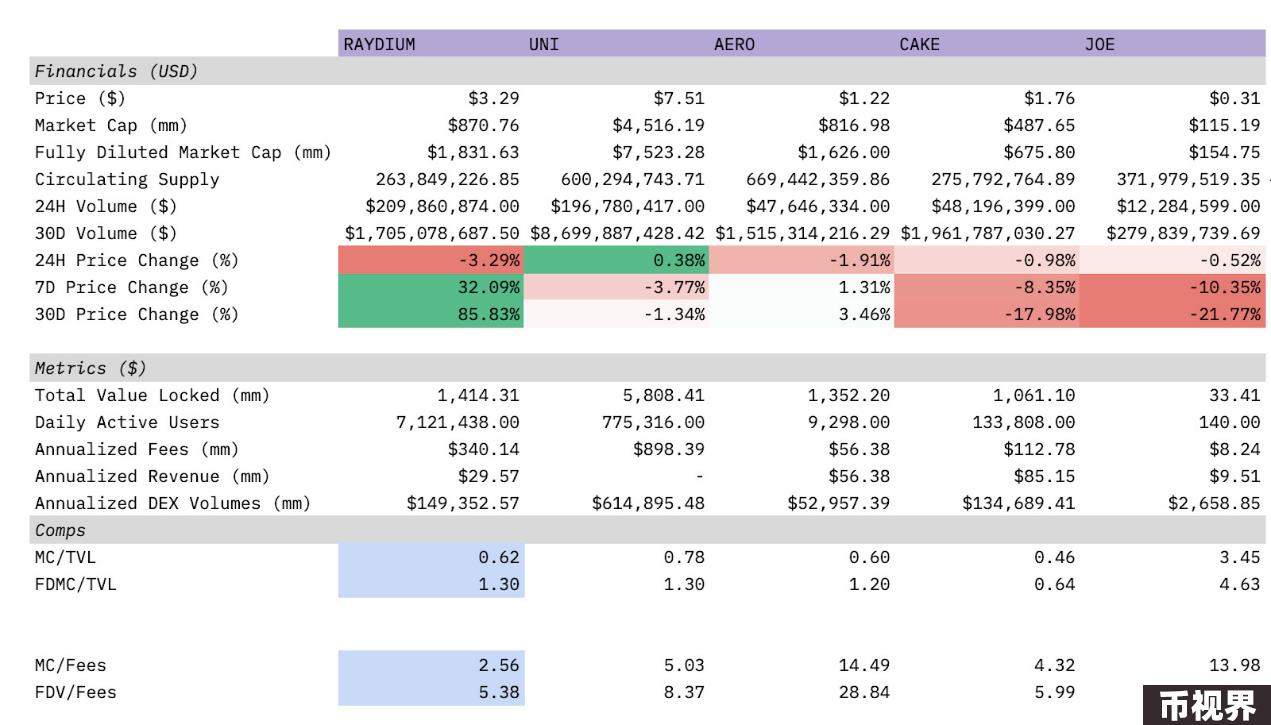
Task: Click the Fully Diluted Market Cap row label
Action: click(x=183, y=152)
